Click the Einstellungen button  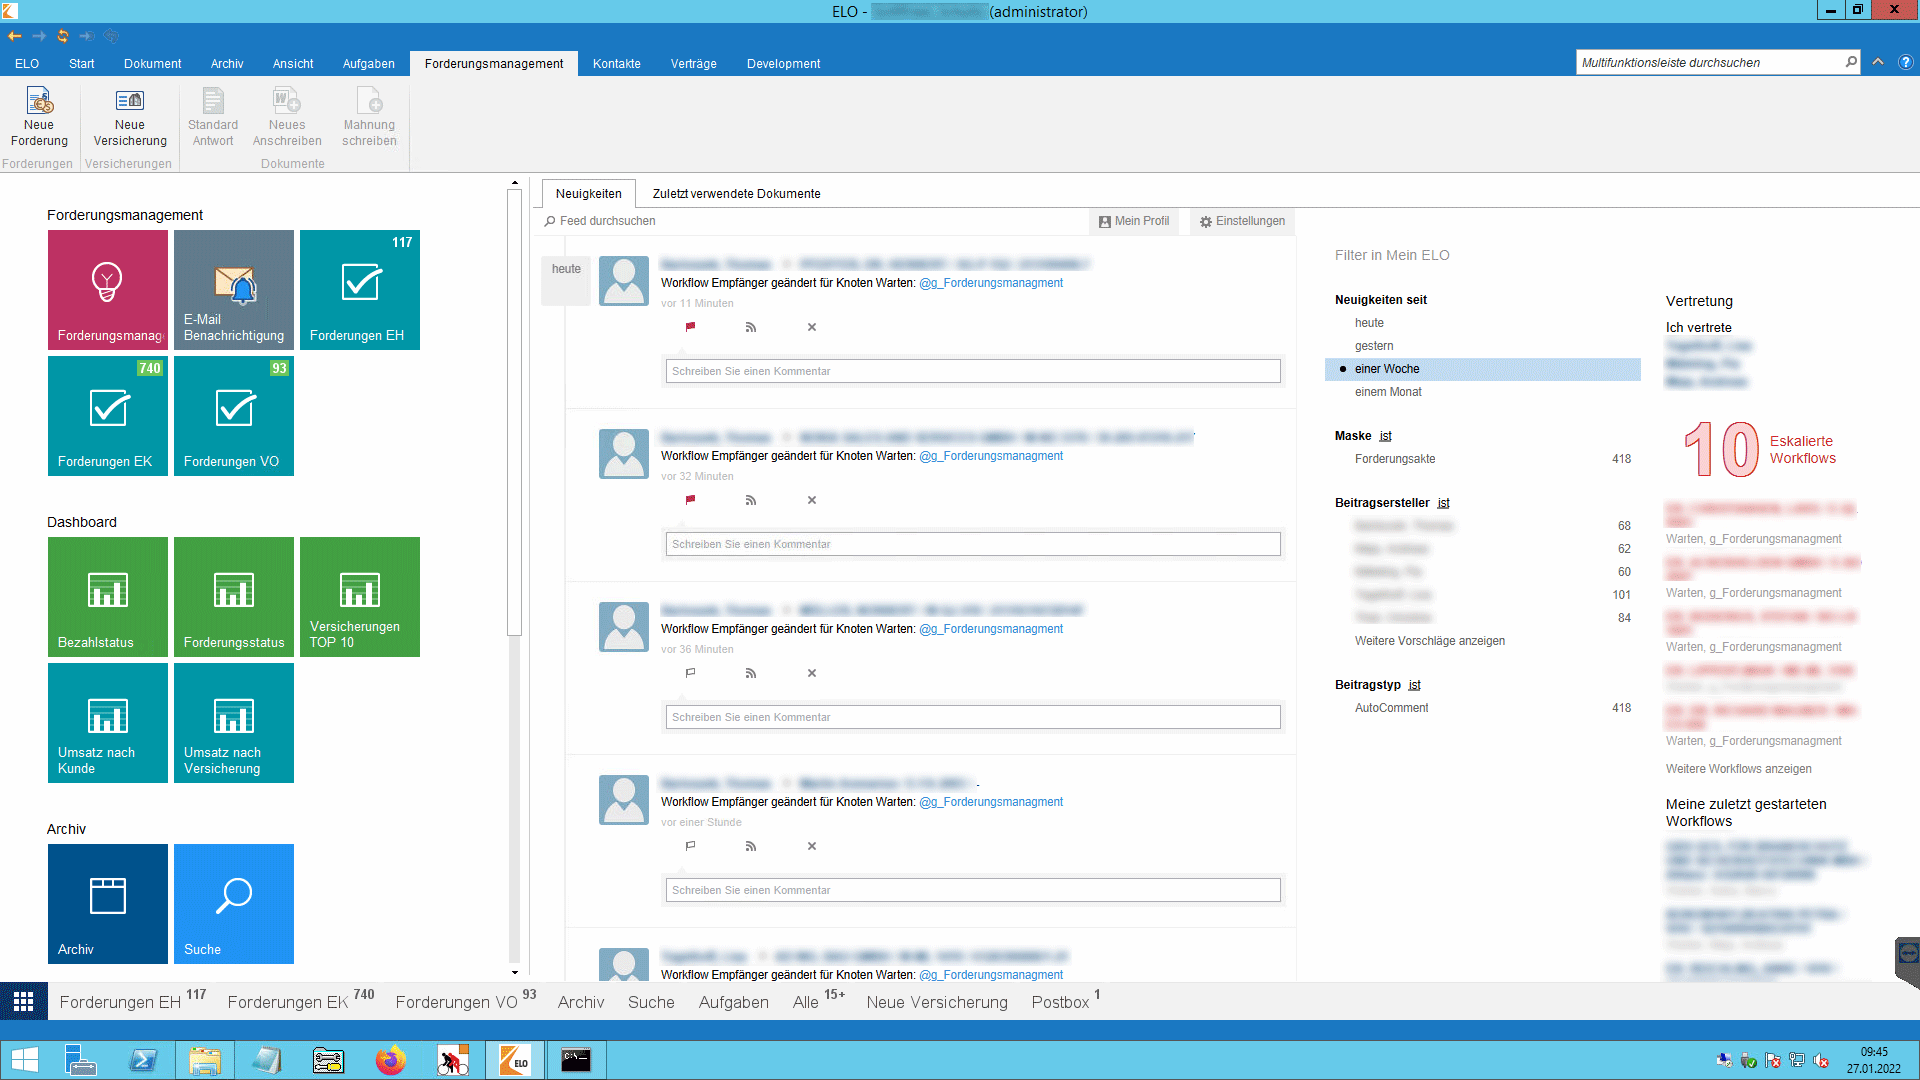point(1242,221)
